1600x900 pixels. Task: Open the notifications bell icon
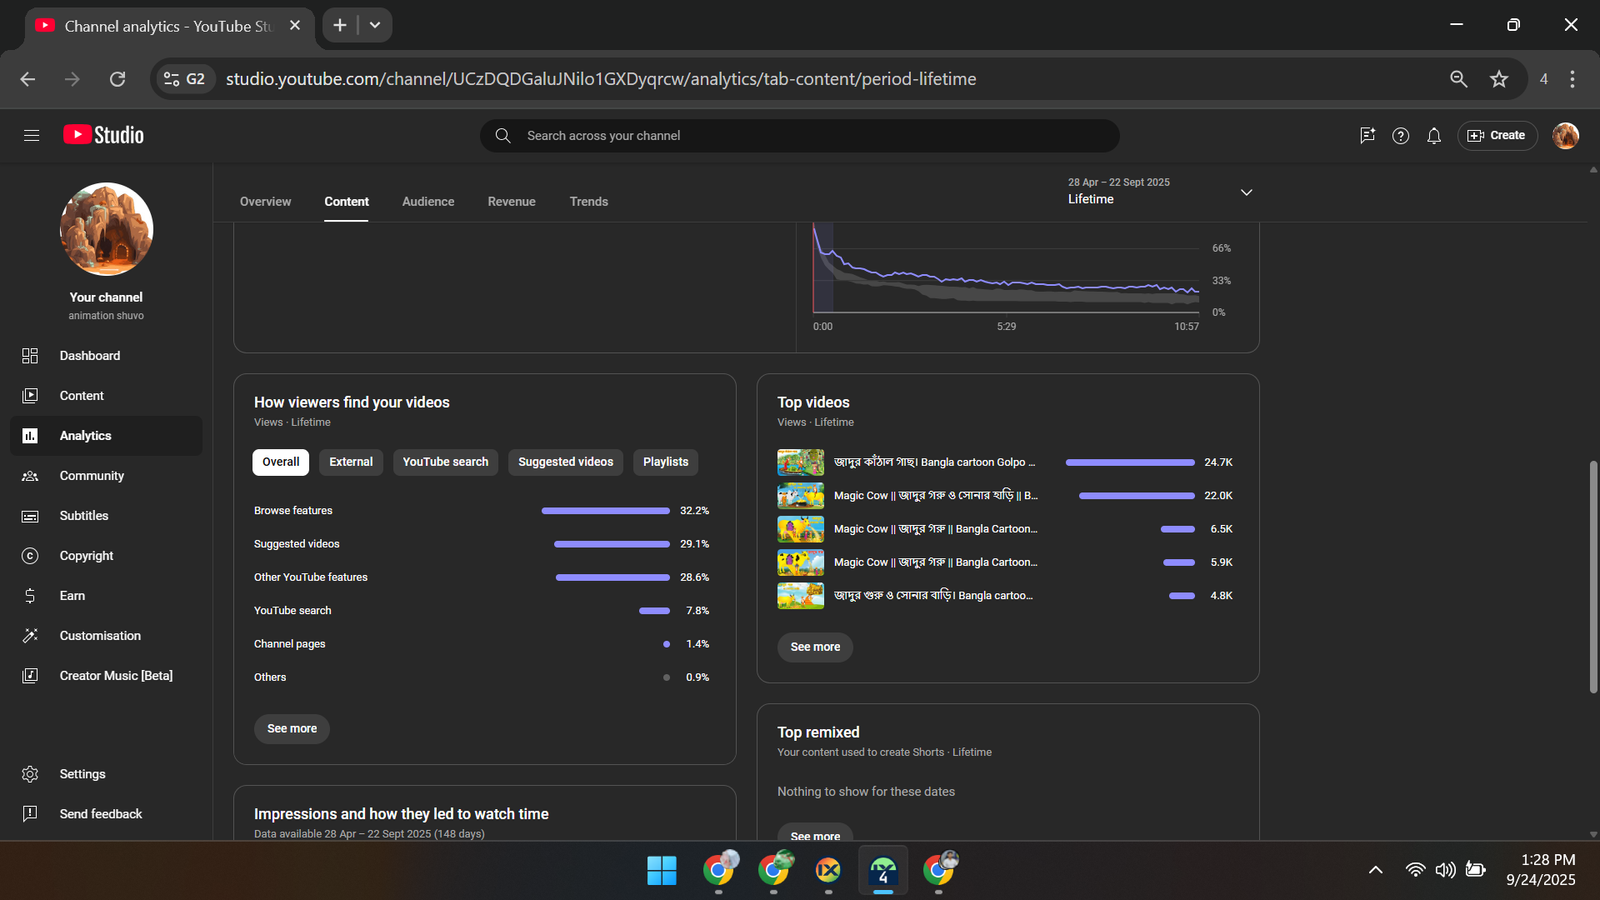tap(1433, 136)
